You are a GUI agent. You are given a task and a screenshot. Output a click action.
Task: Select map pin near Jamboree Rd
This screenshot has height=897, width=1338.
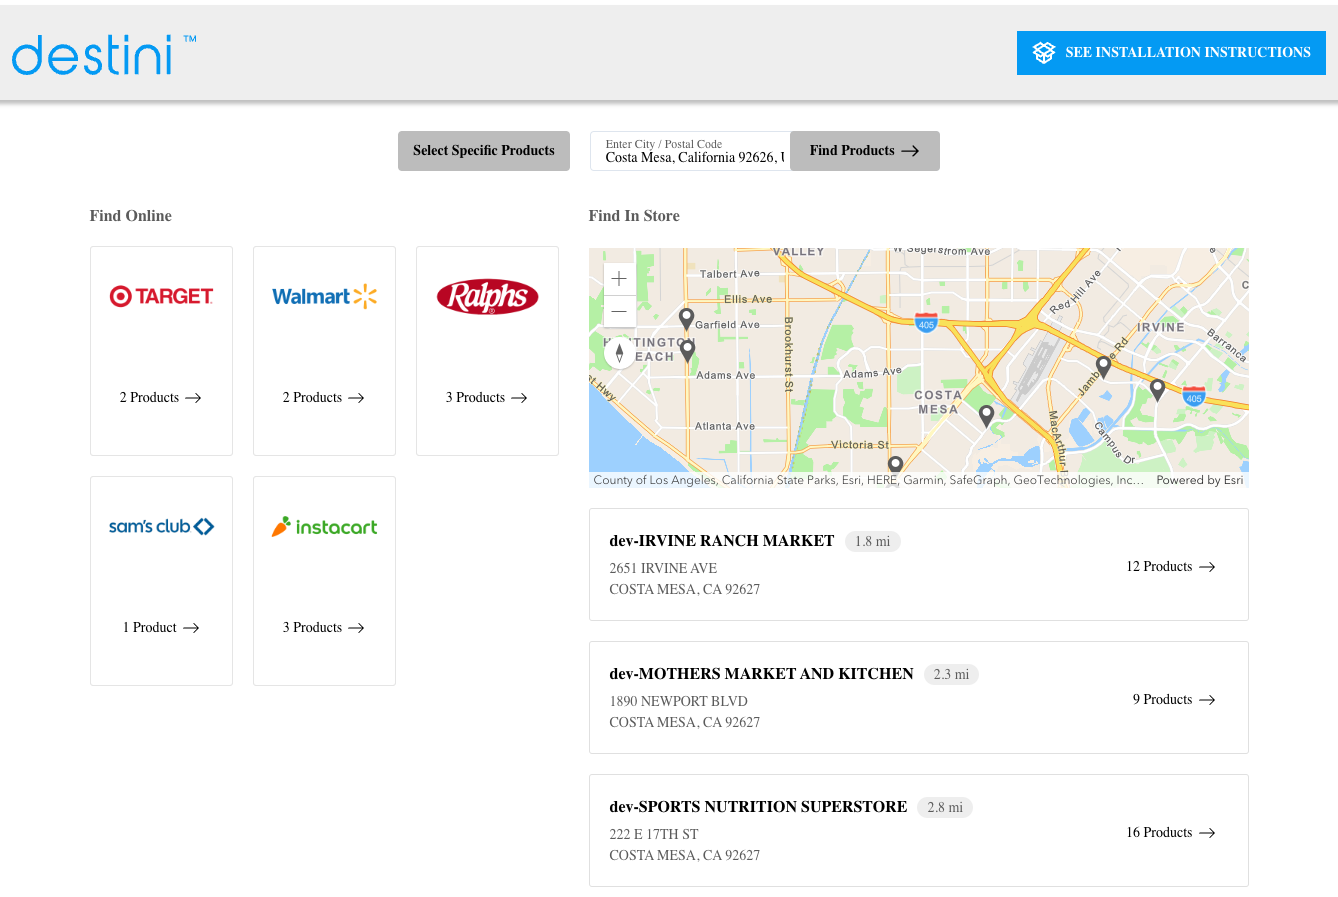[x=1103, y=367]
